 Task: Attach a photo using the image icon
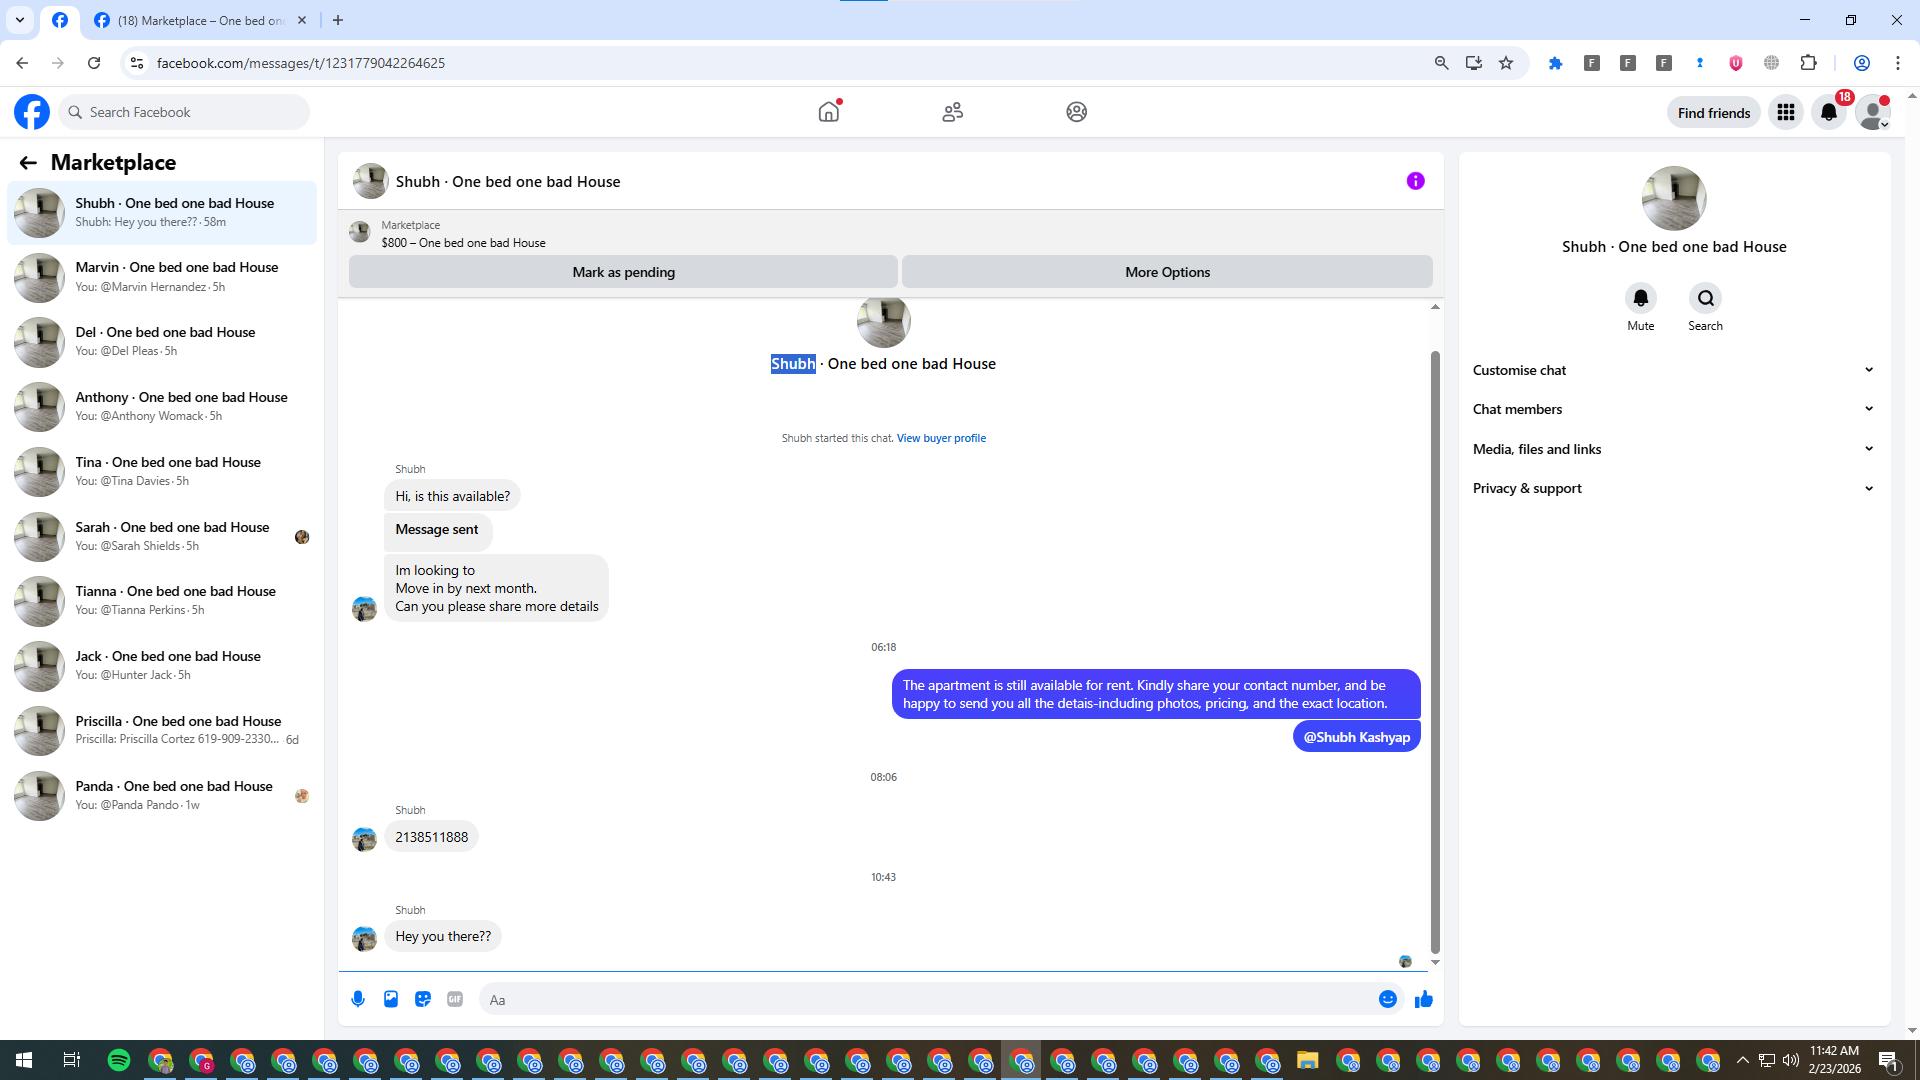[x=391, y=999]
